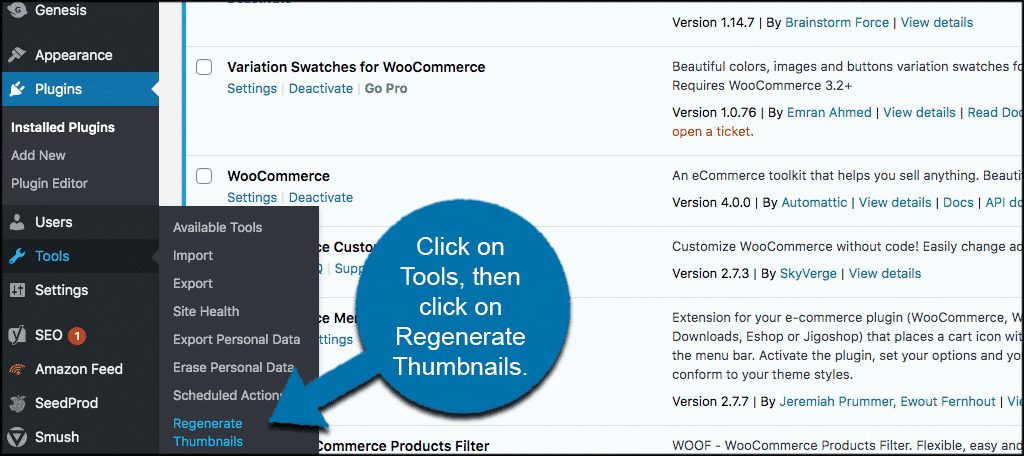Image resolution: width=1024 pixels, height=456 pixels.
Task: Open the Emran Ahmed author link
Action: coord(829,112)
